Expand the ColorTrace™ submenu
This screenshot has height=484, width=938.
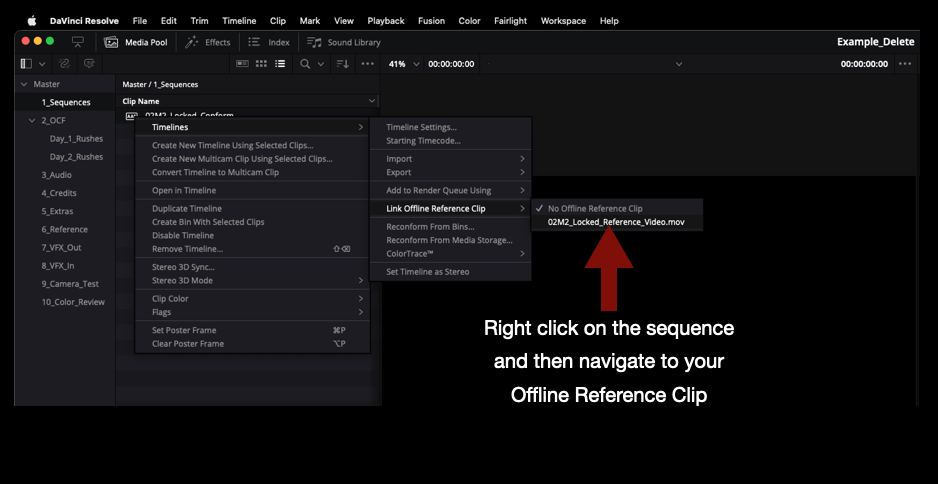[450, 254]
